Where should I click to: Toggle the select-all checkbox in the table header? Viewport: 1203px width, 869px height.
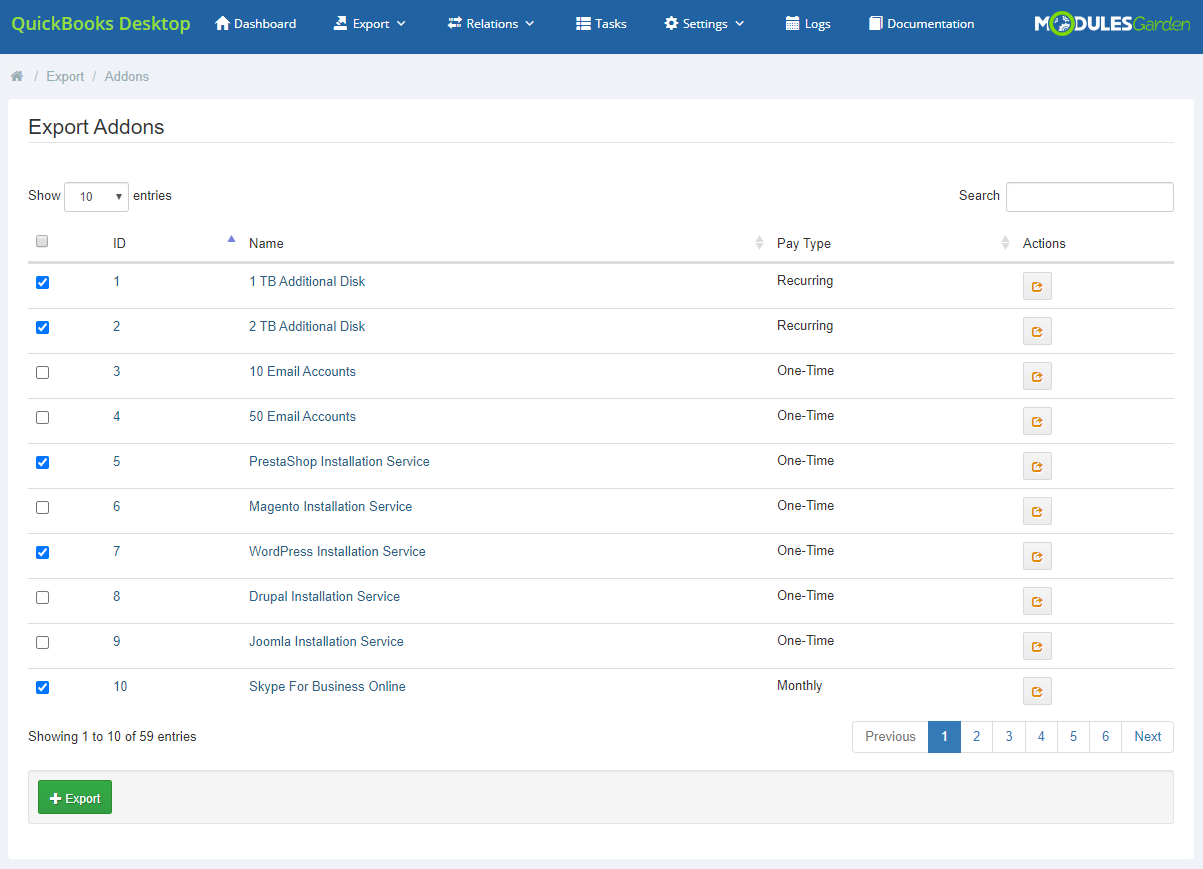pos(42,241)
